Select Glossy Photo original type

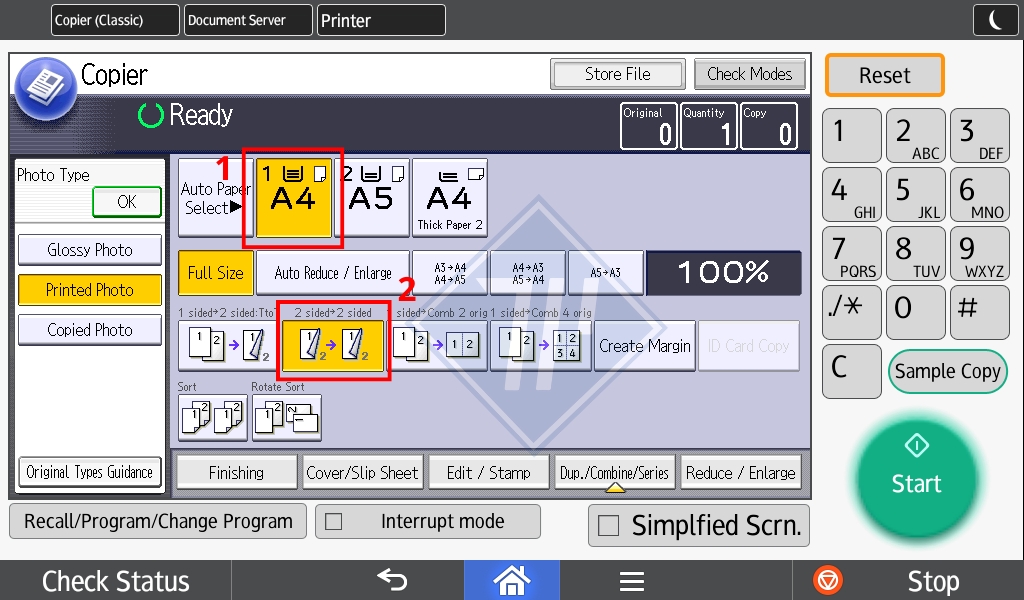[90, 250]
